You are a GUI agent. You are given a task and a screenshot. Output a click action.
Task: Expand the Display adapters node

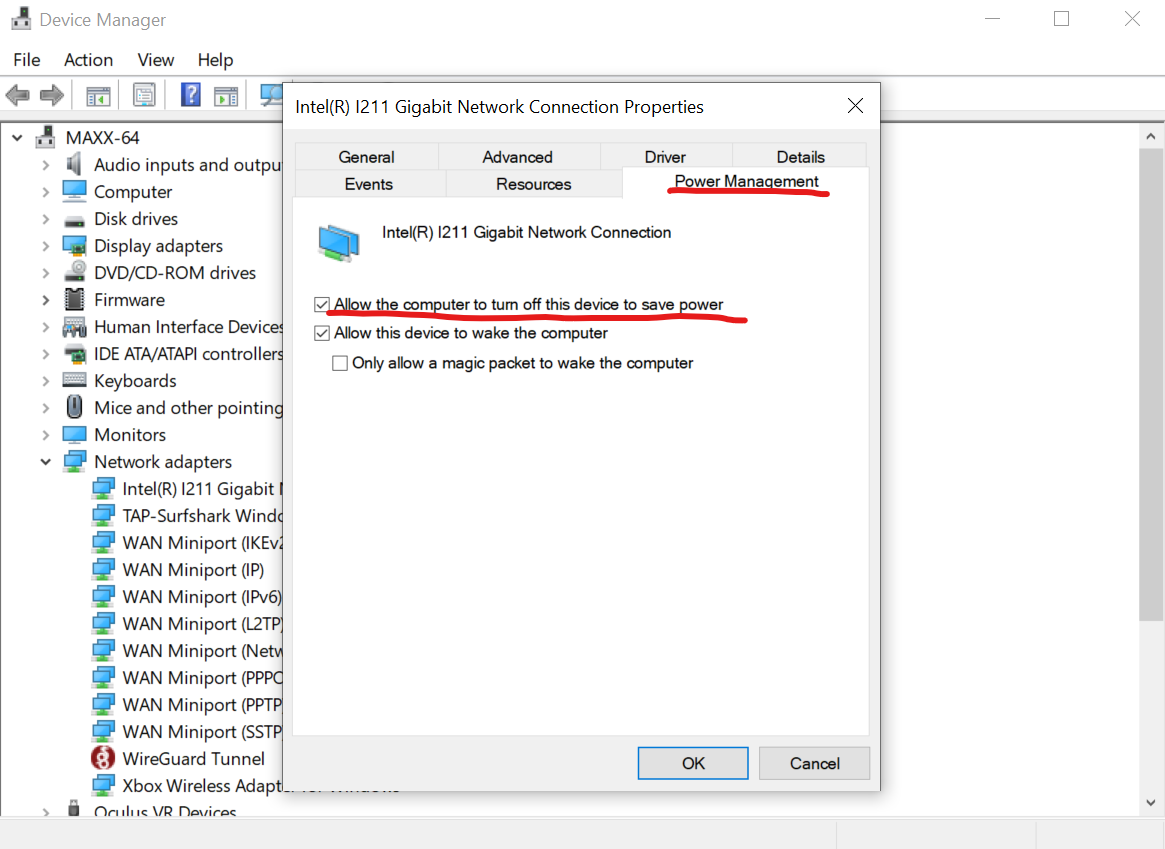(45, 246)
